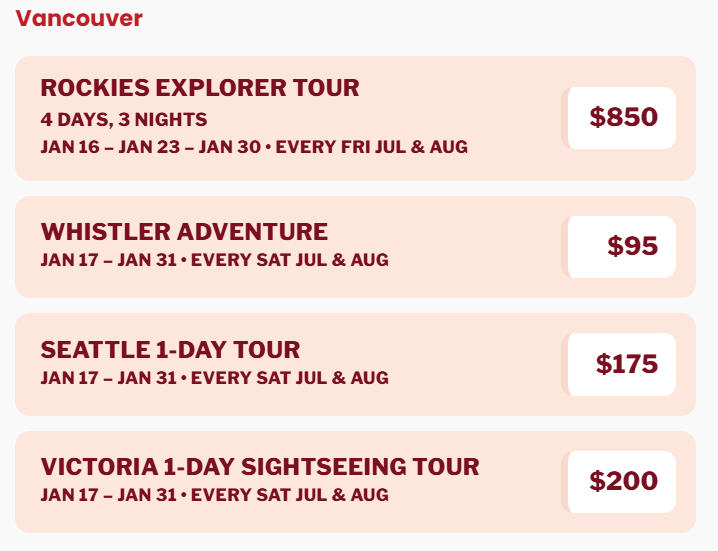Open the Seattle 1-Day Tour title
The image size is (718, 551).
(x=170, y=350)
